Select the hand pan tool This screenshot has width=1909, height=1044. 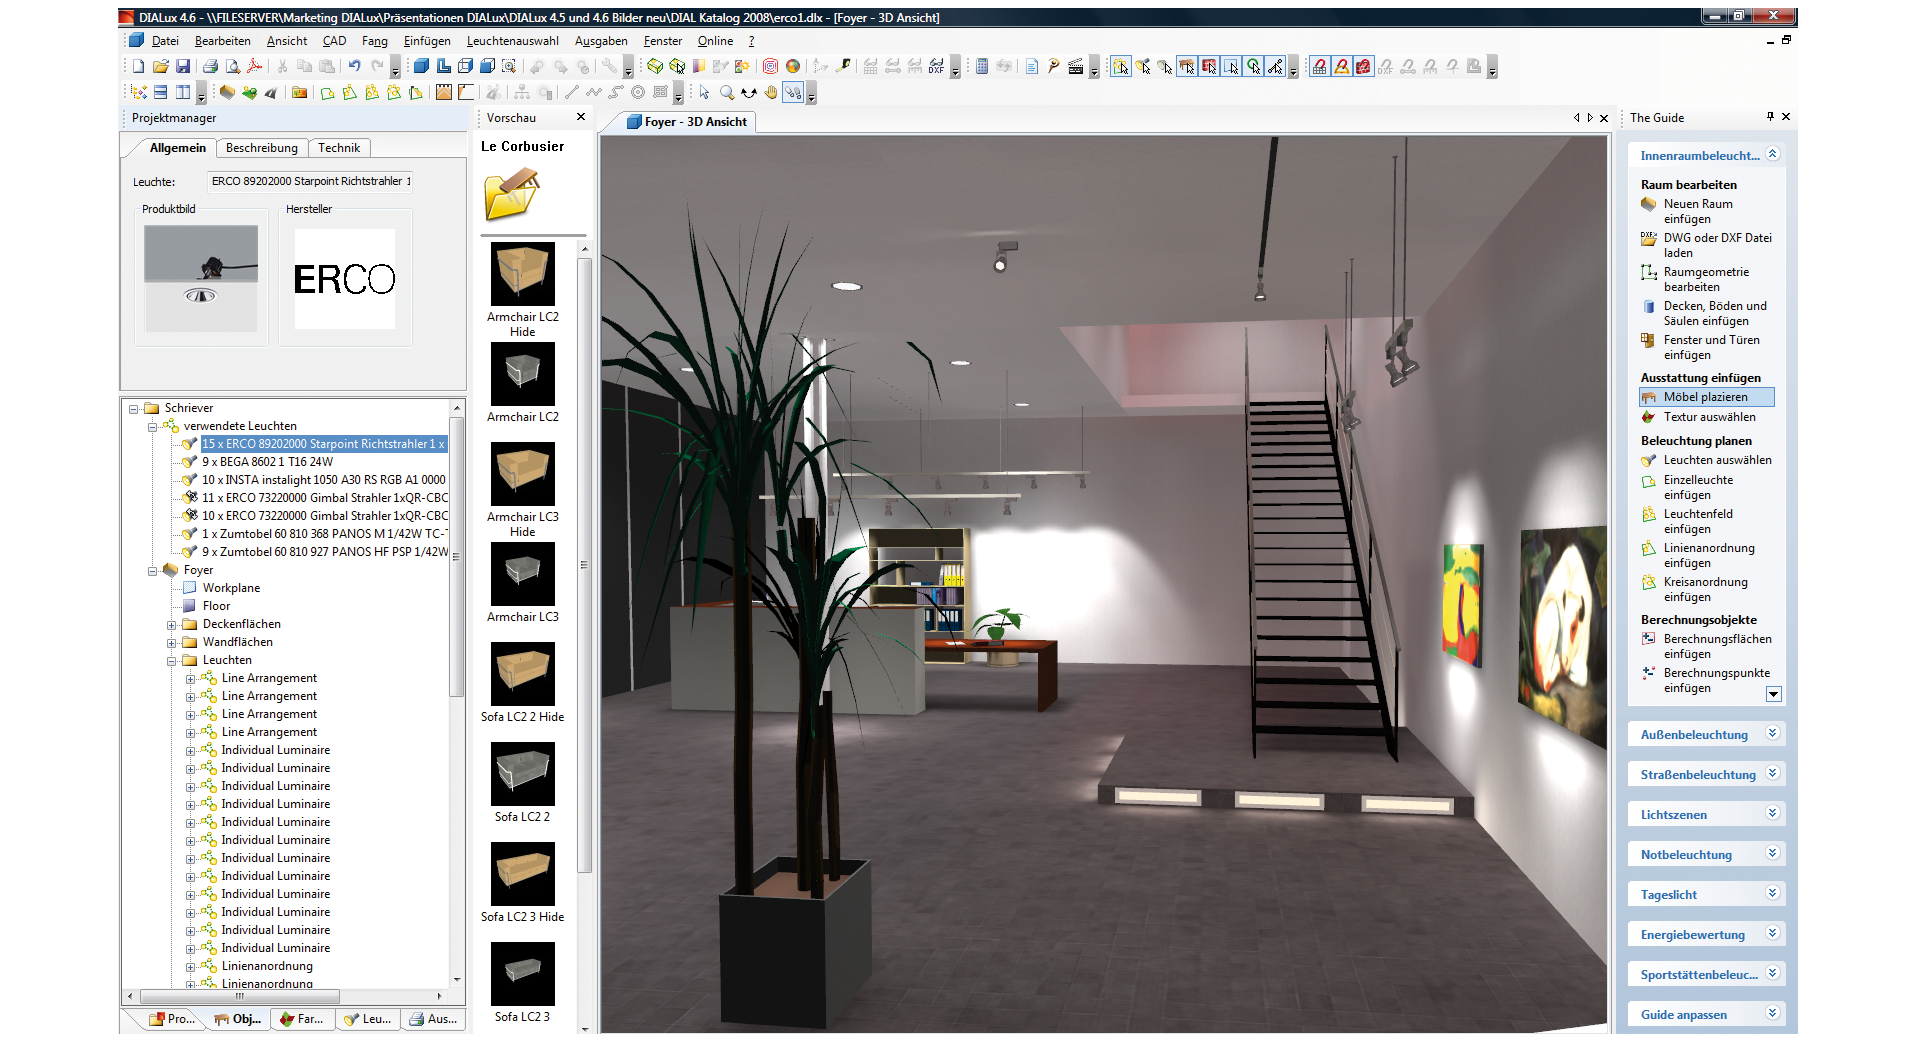(x=771, y=93)
